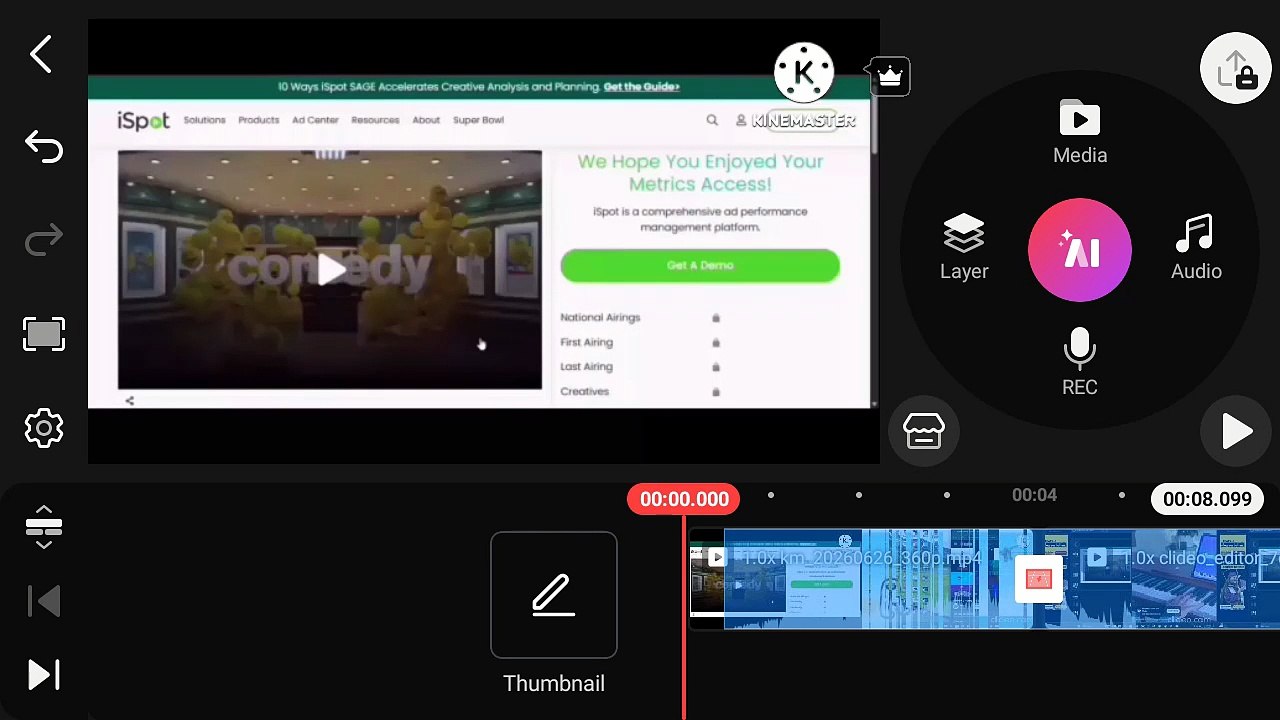Tap 'Ad Center' in the preview
The height and width of the screenshot is (720, 1280).
point(315,120)
